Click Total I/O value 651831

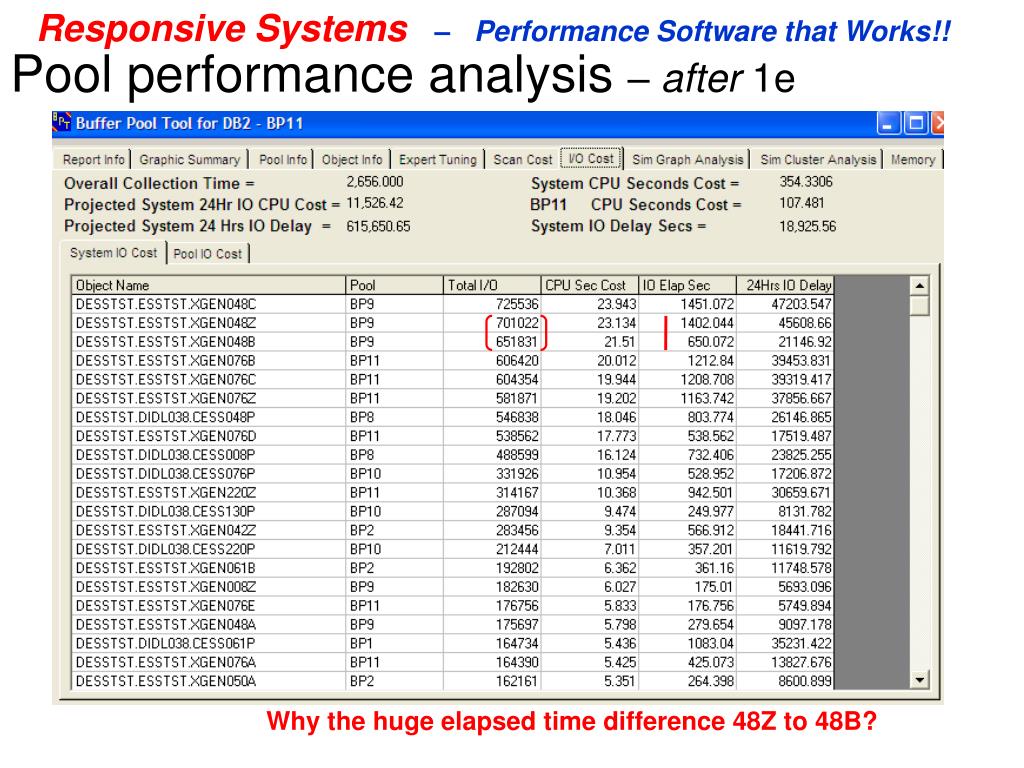point(517,342)
